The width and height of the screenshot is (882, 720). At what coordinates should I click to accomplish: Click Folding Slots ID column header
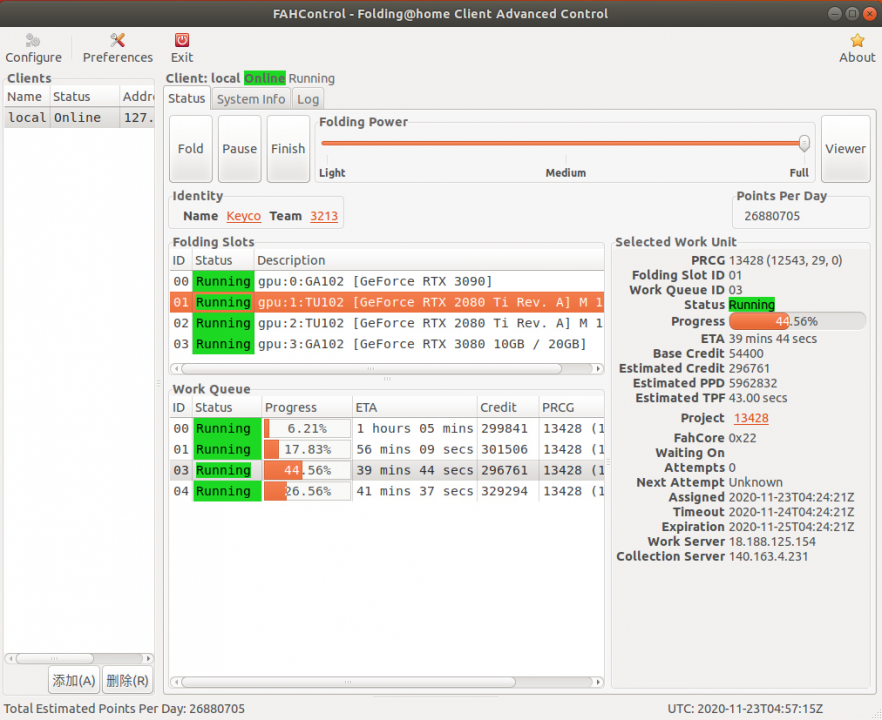180,260
